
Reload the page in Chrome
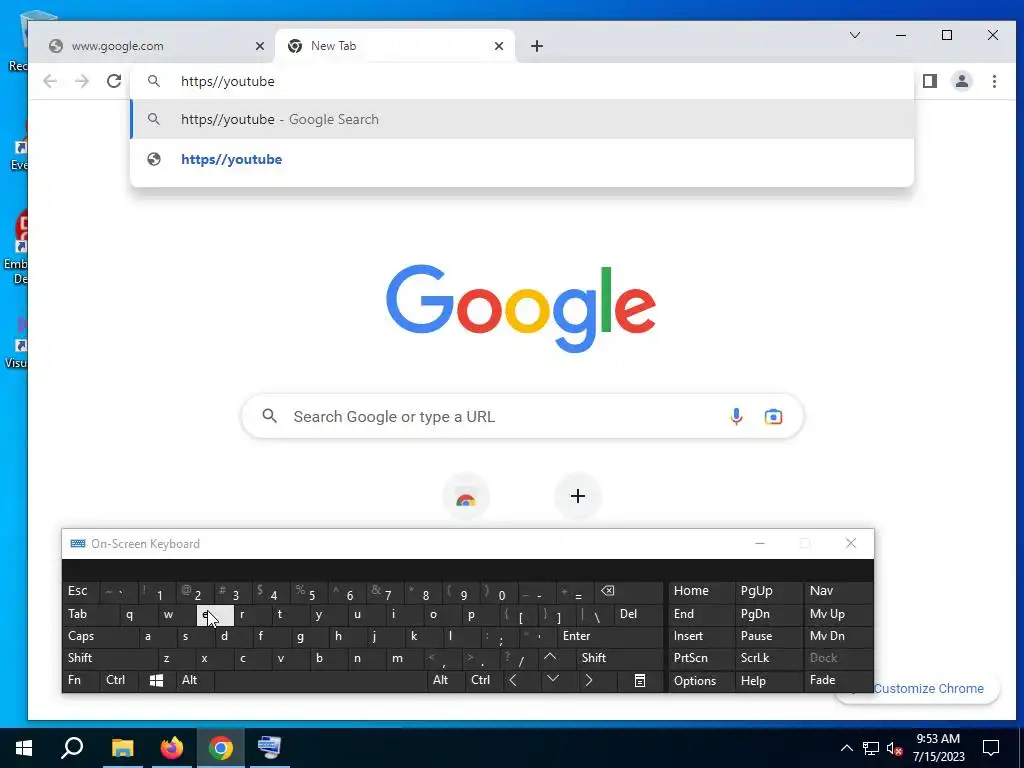tap(114, 81)
